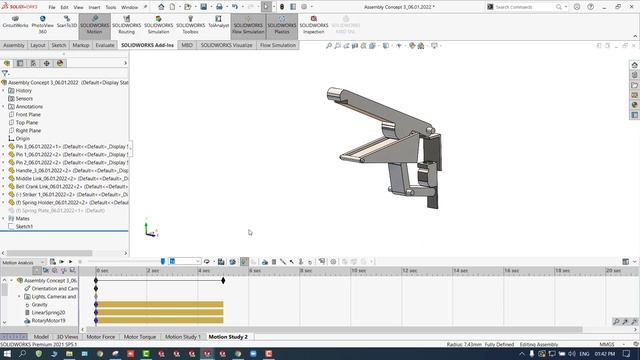This screenshot has width=640, height=360.
Task: Open the Tools menu
Action: [111, 7]
